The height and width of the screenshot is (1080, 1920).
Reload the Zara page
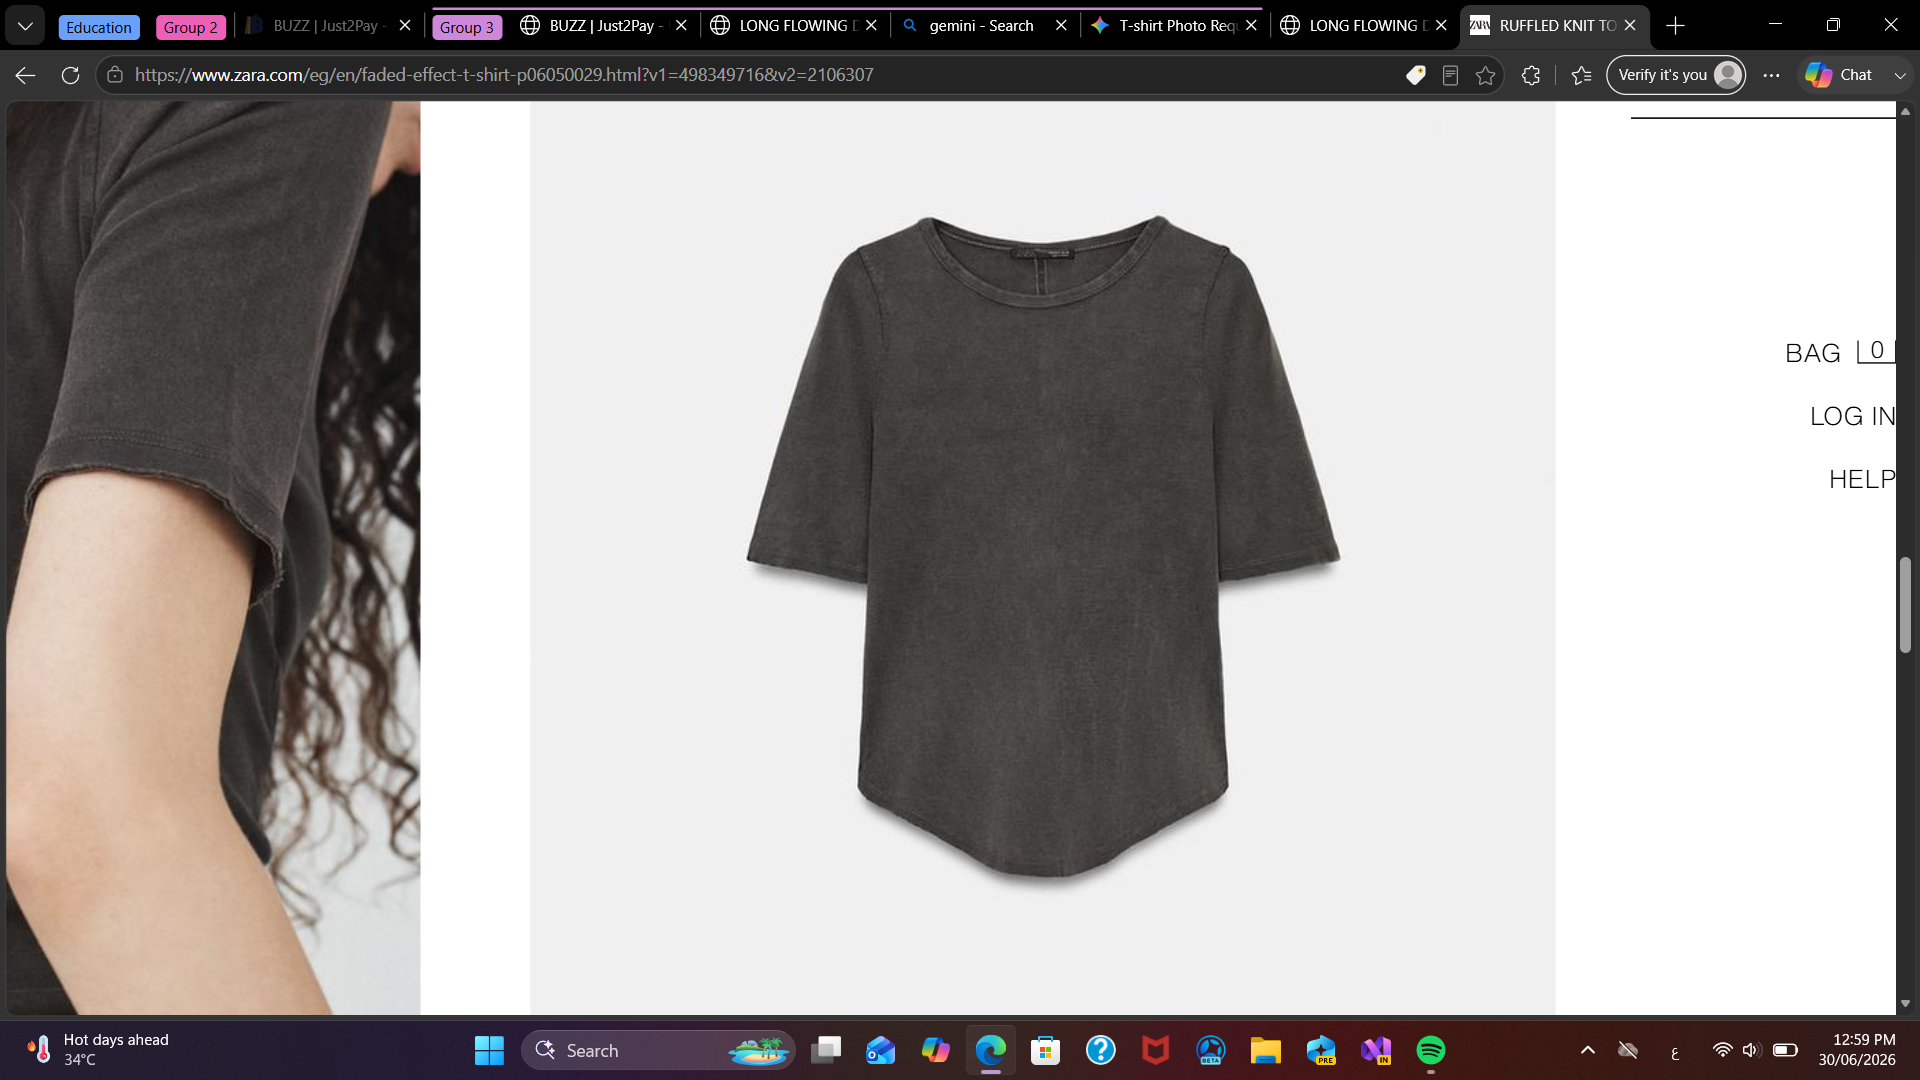[x=70, y=75]
